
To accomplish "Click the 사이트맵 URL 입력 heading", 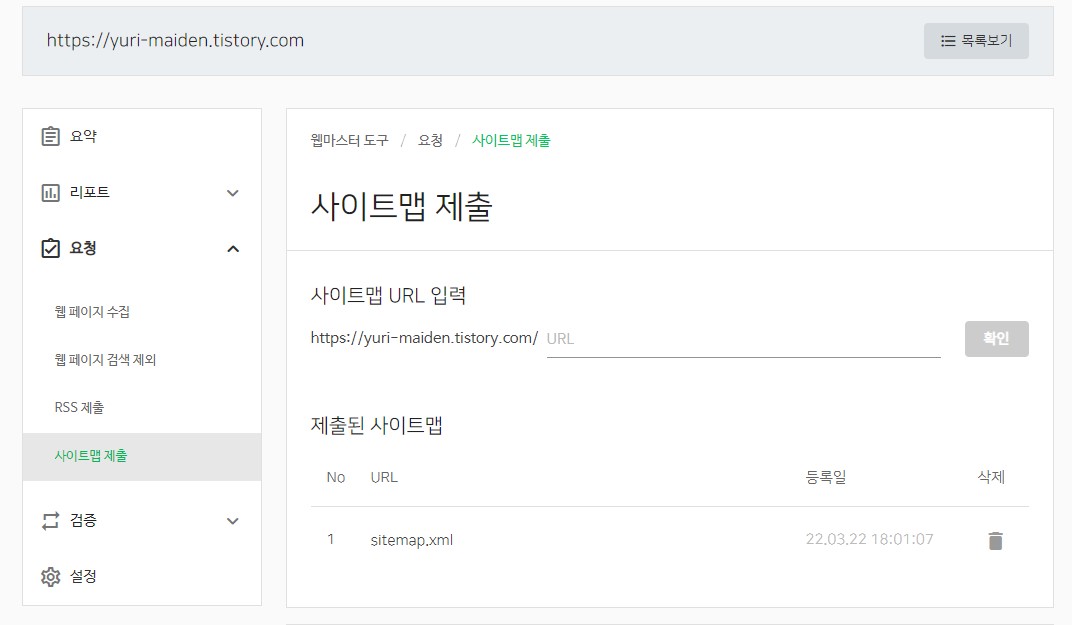I will tap(388, 295).
